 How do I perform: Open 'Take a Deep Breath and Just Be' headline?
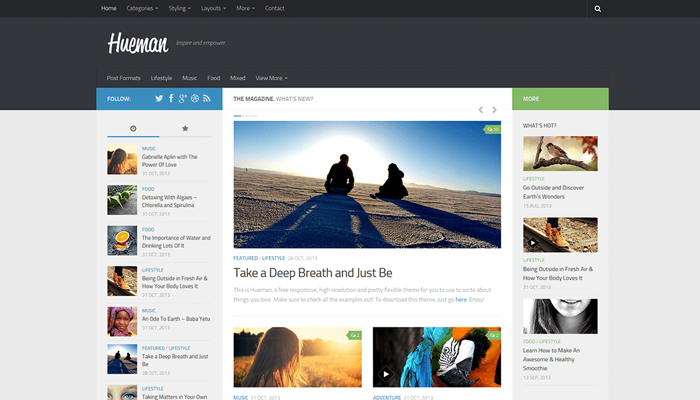[x=313, y=273]
